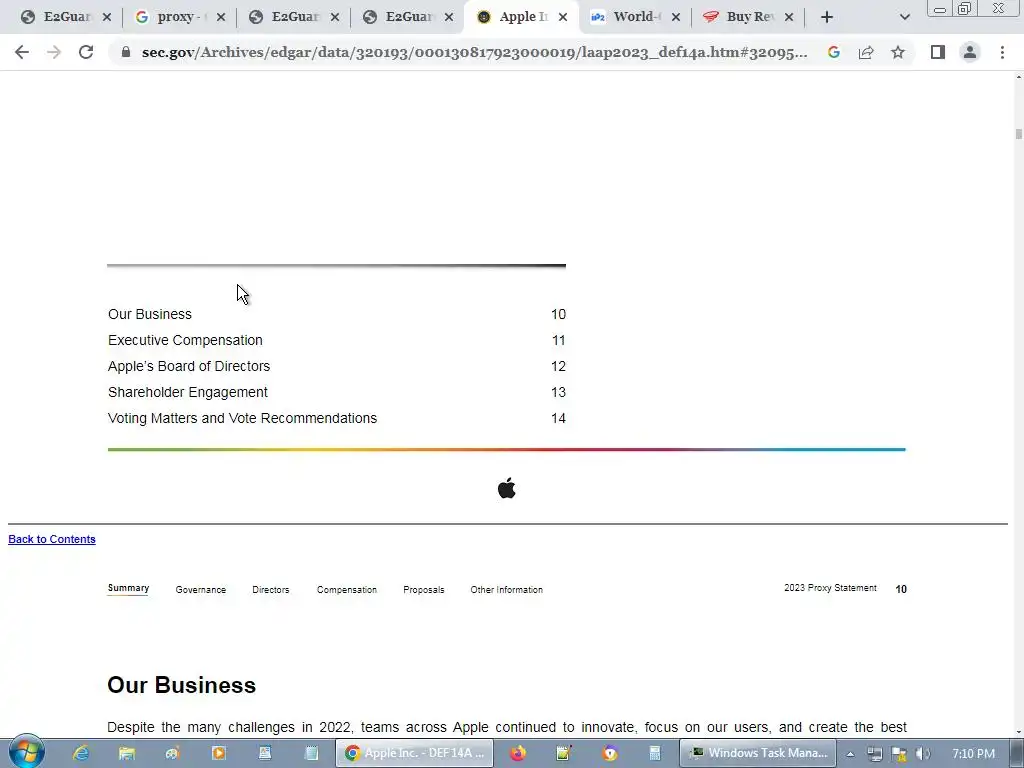Image resolution: width=1024 pixels, height=768 pixels.
Task: Click the Google icon in address bar
Action: (833, 52)
